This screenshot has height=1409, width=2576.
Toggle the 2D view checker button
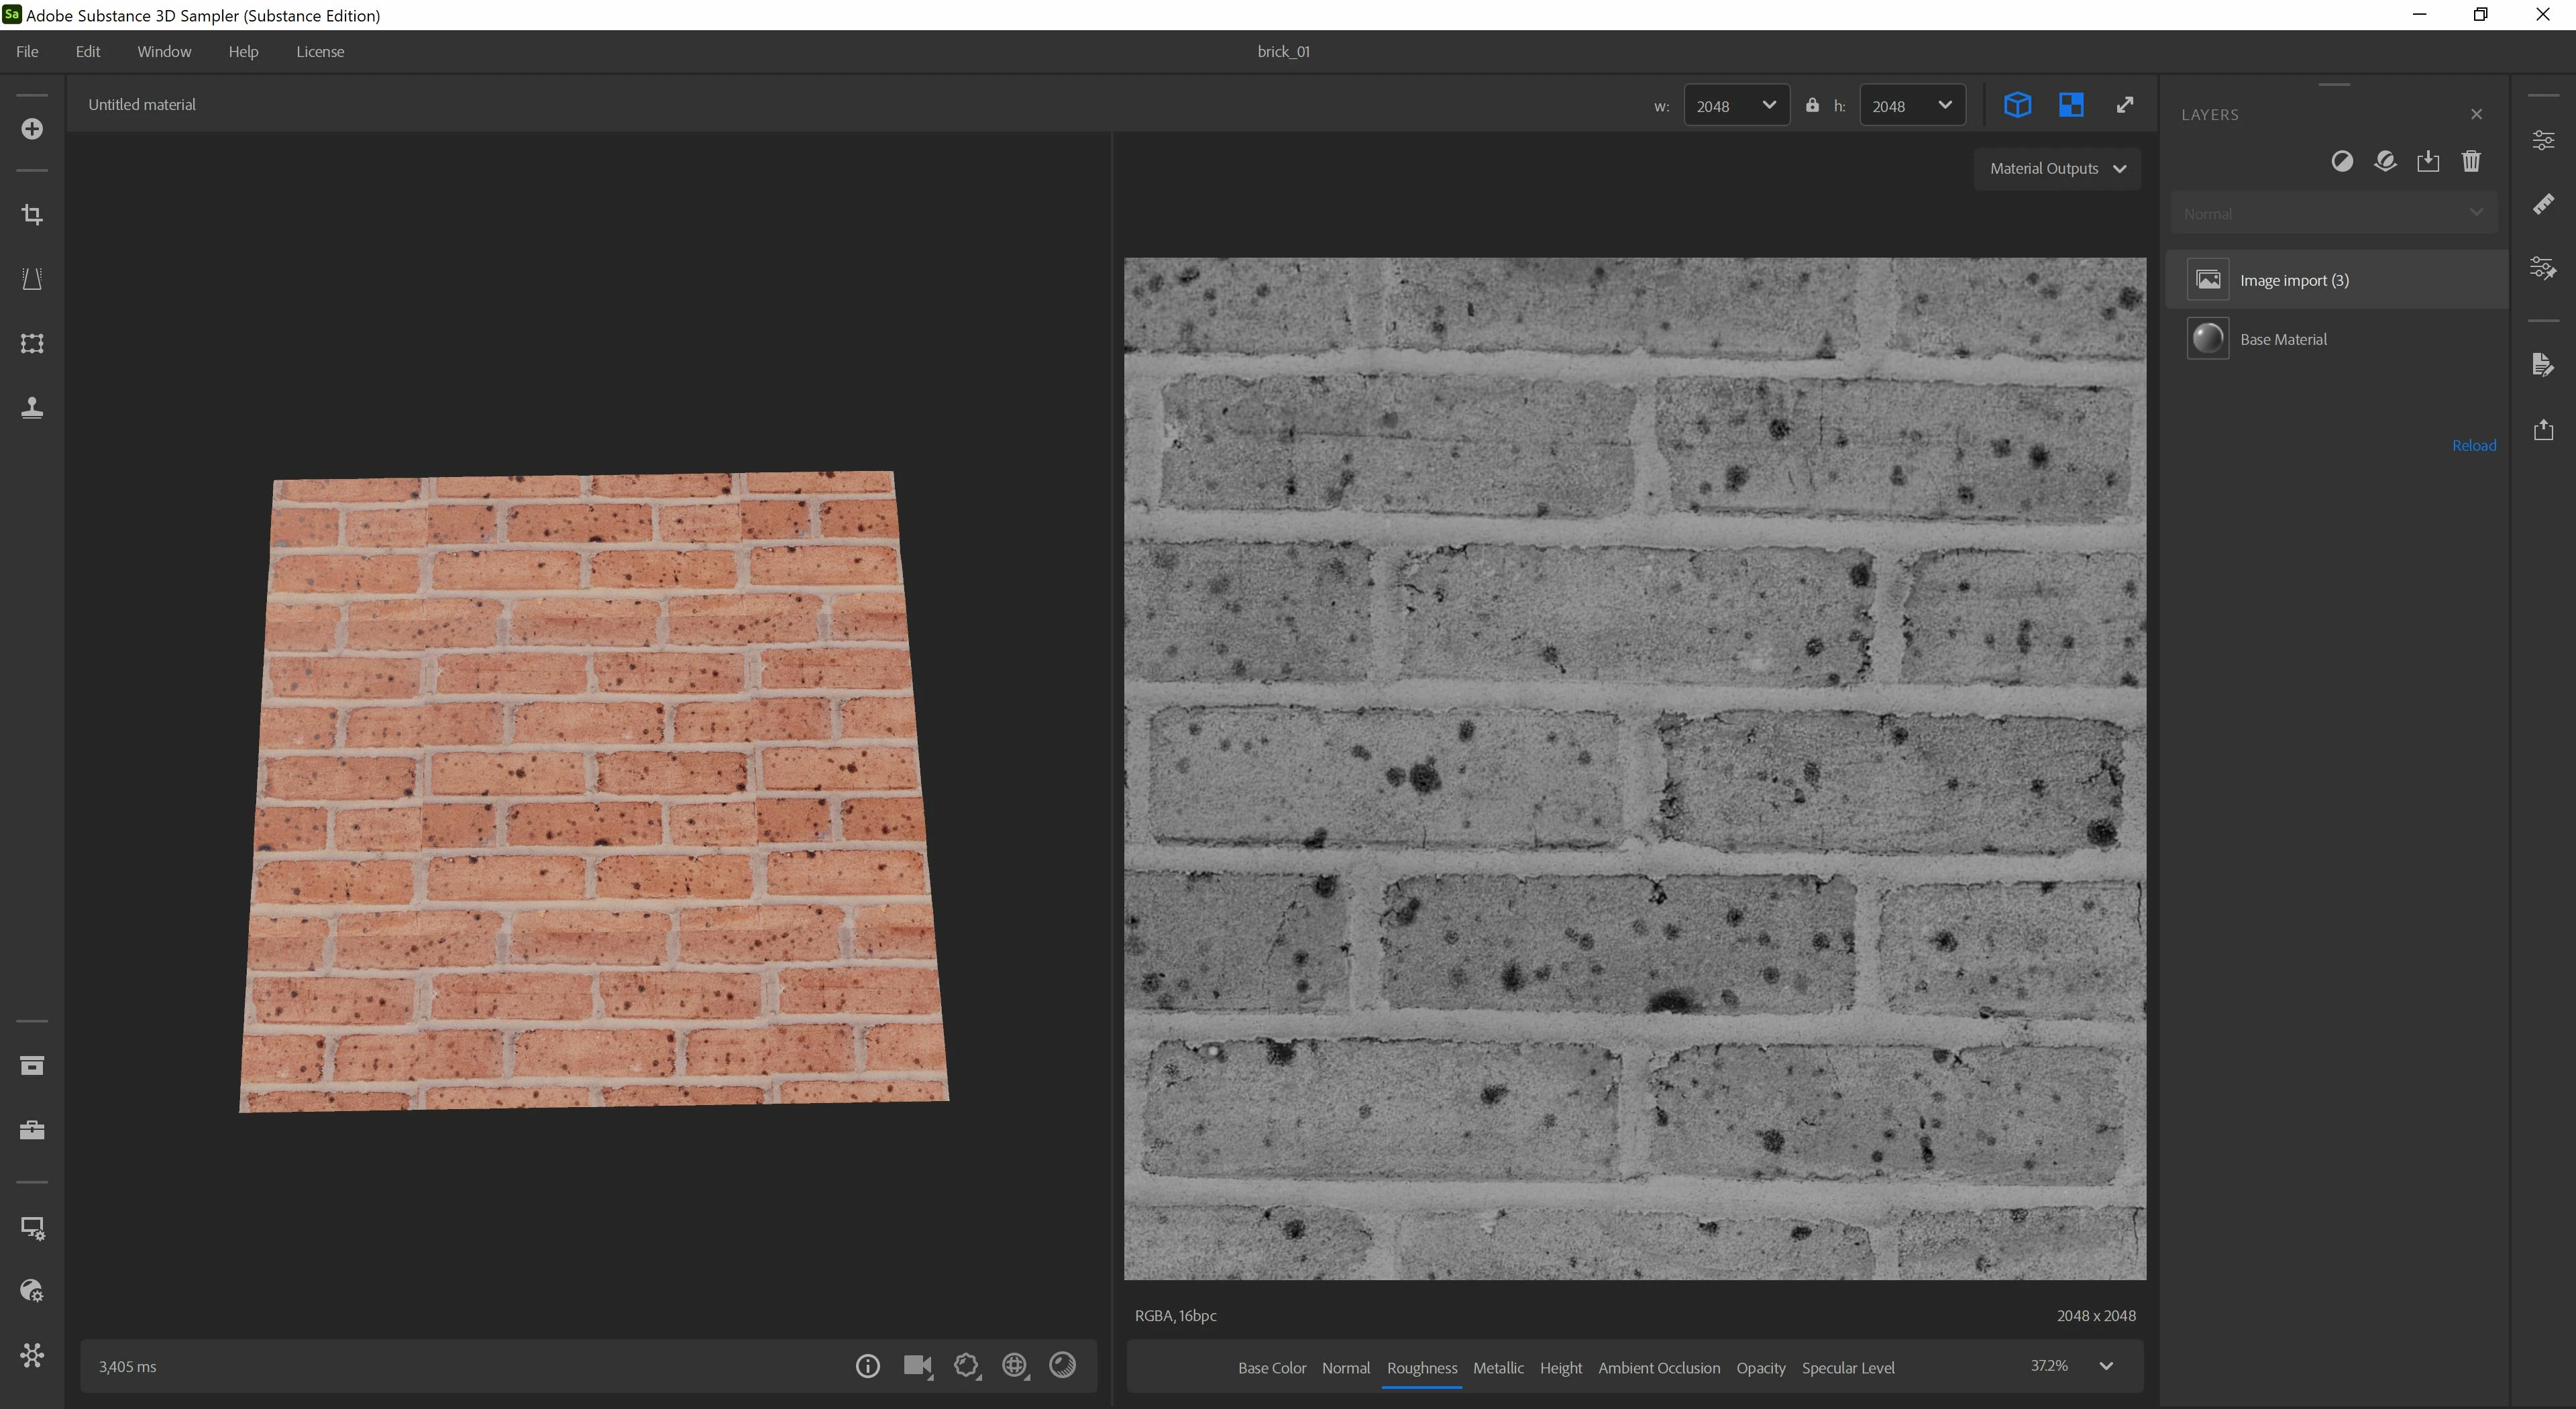2071,105
